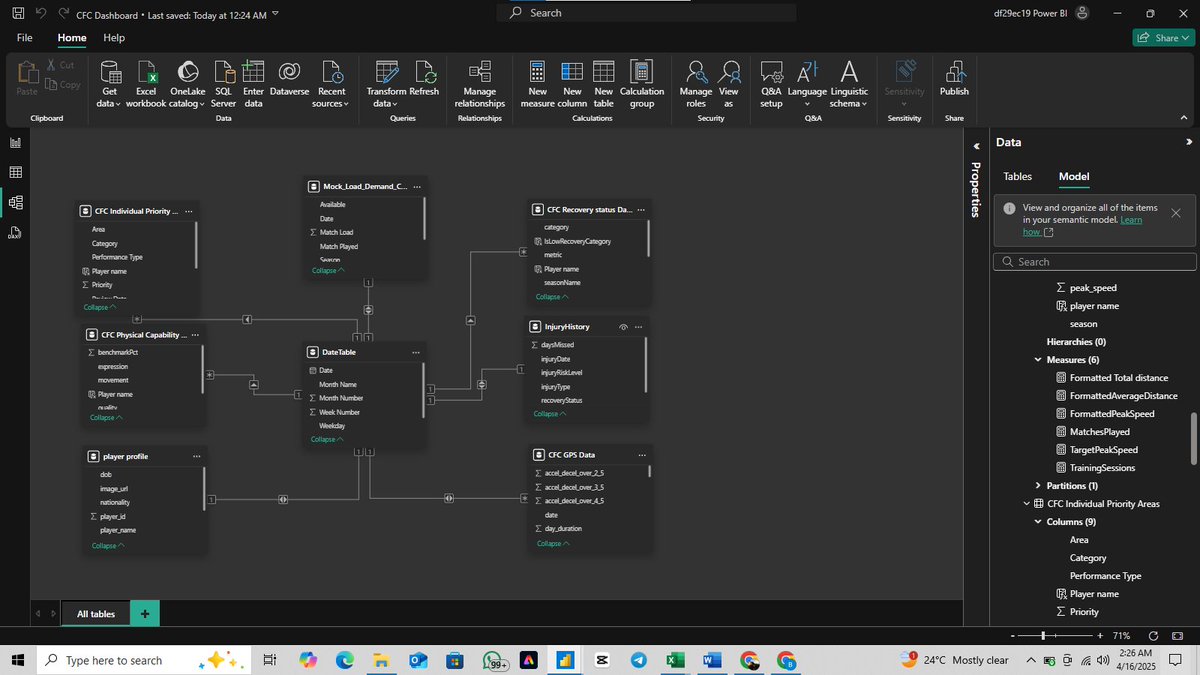Click the Transform data button
The image size is (1200, 675).
(x=386, y=82)
